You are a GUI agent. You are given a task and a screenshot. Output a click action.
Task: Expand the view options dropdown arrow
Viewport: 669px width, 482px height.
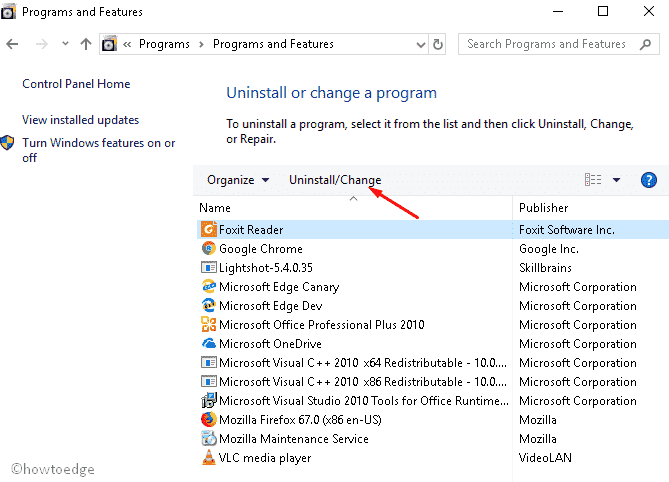coord(616,180)
